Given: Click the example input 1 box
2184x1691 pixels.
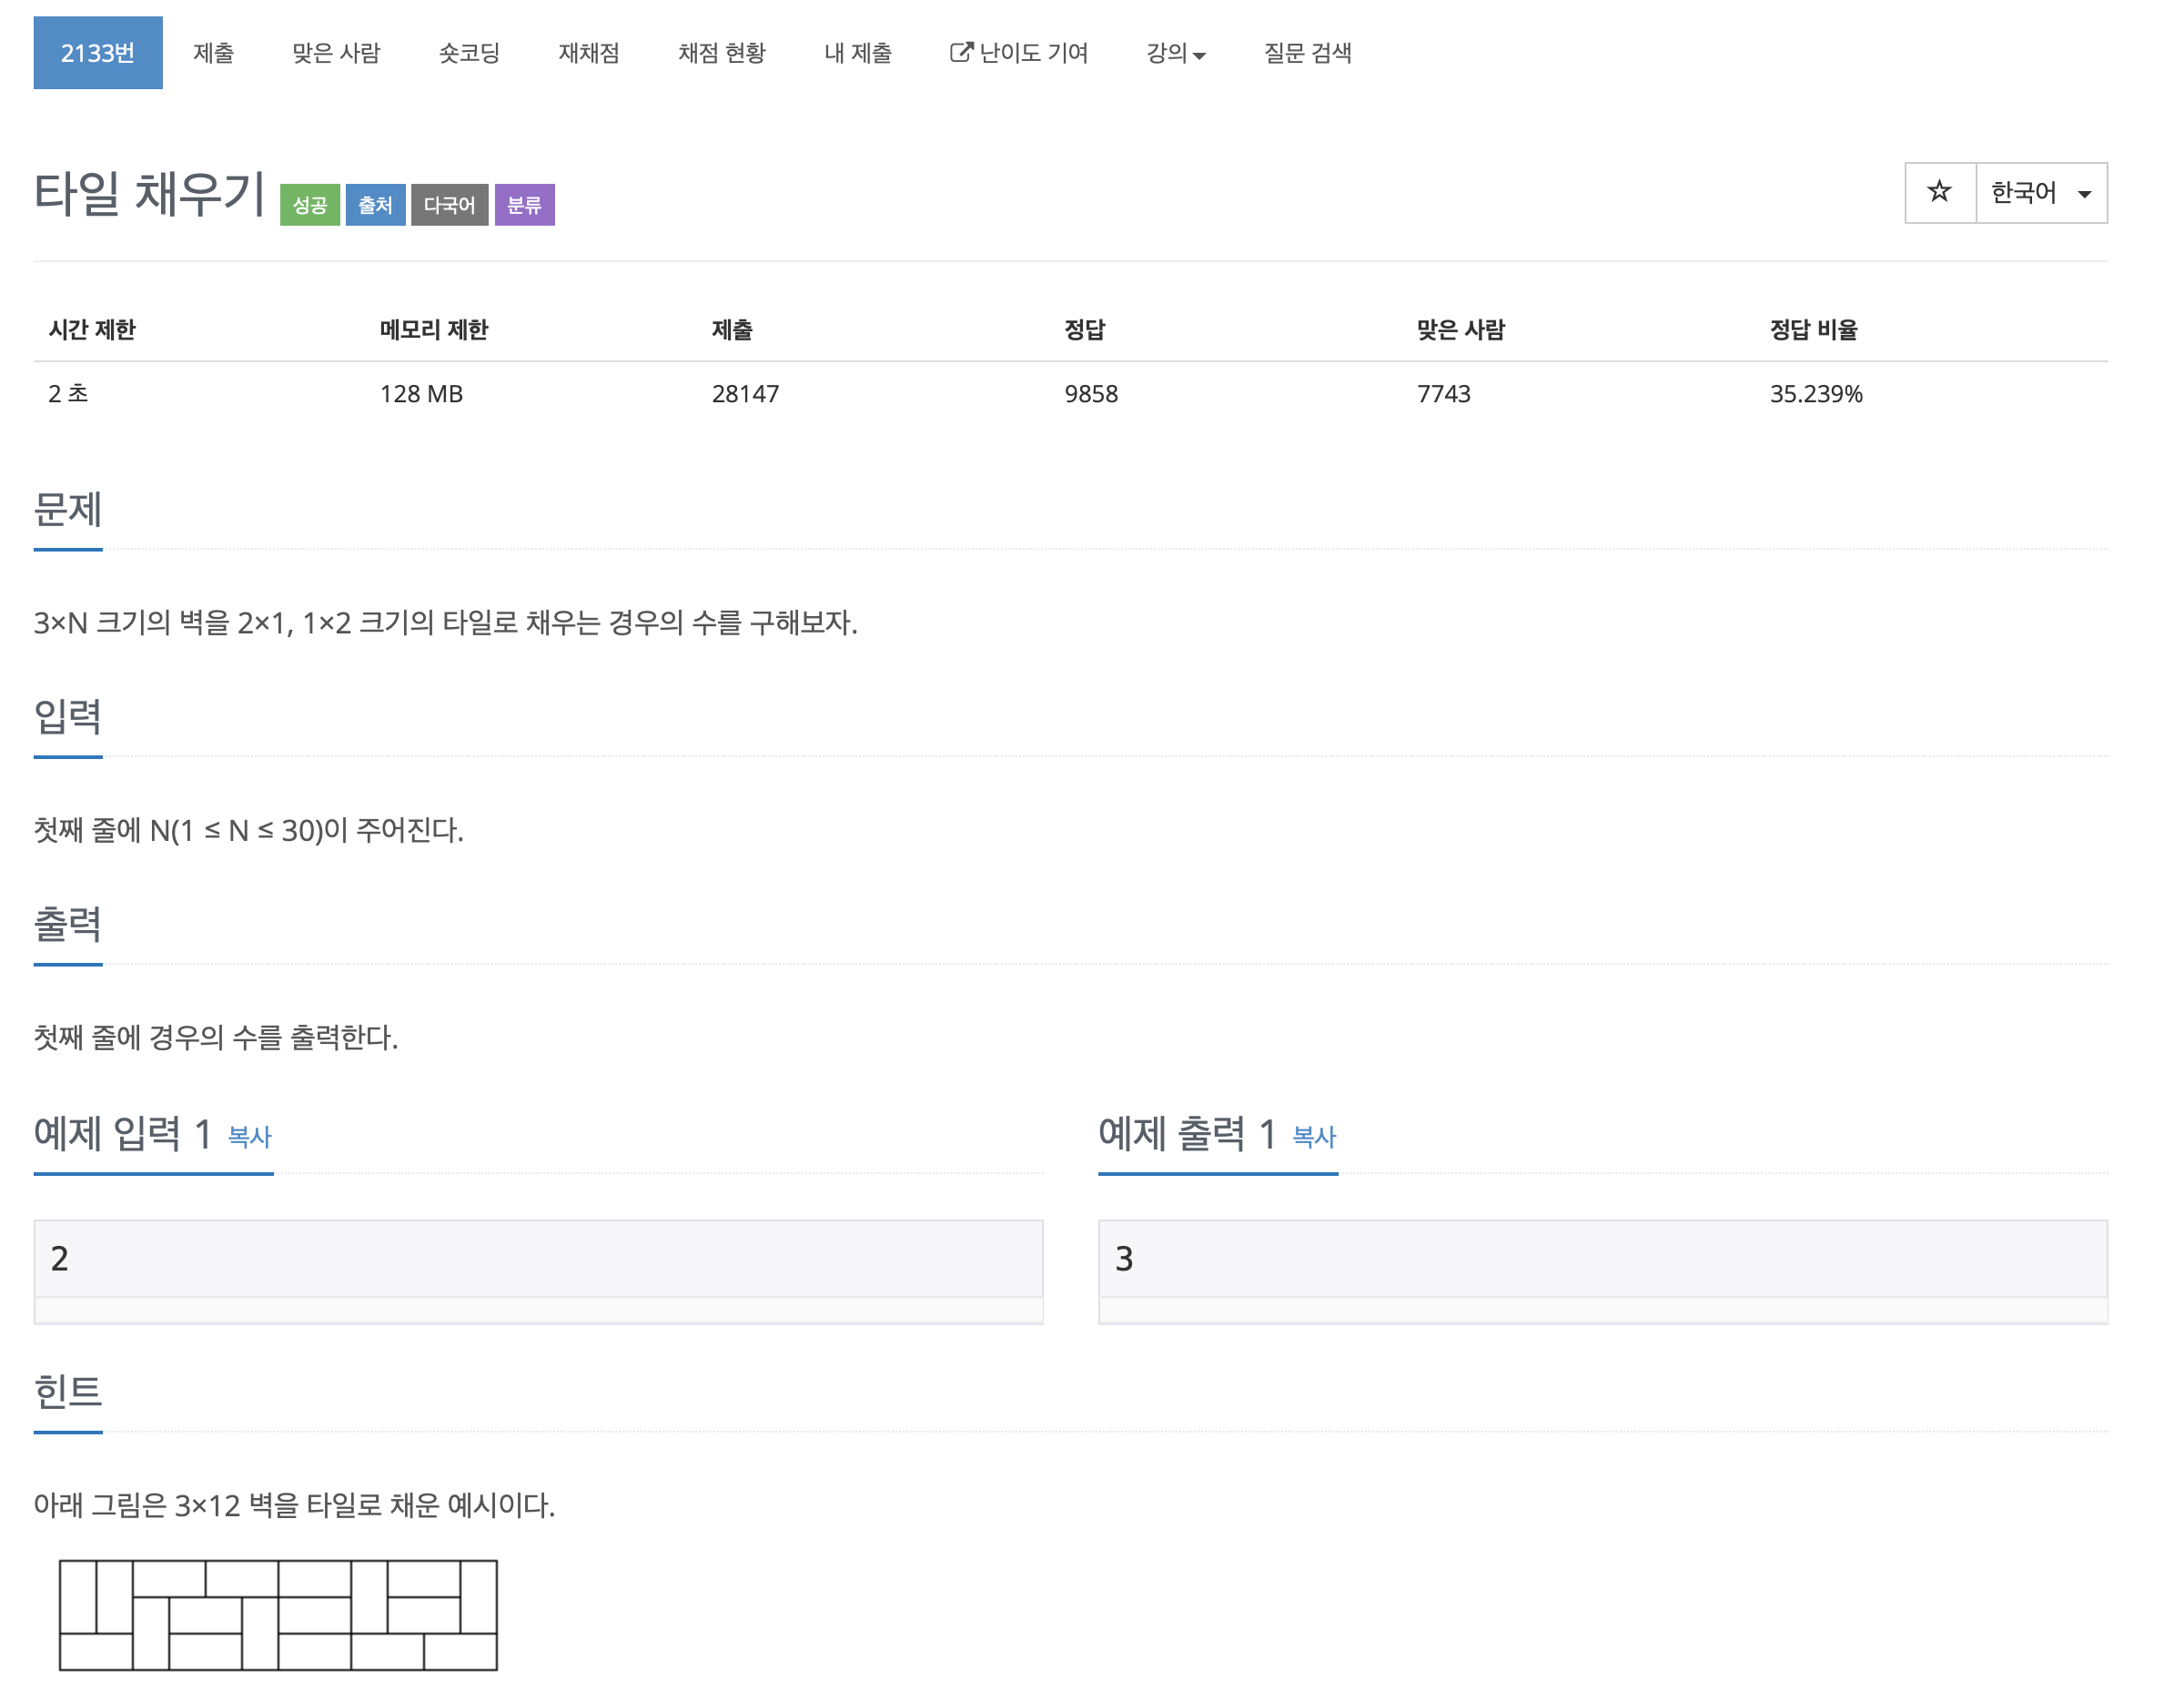Looking at the screenshot, I should point(538,1258).
